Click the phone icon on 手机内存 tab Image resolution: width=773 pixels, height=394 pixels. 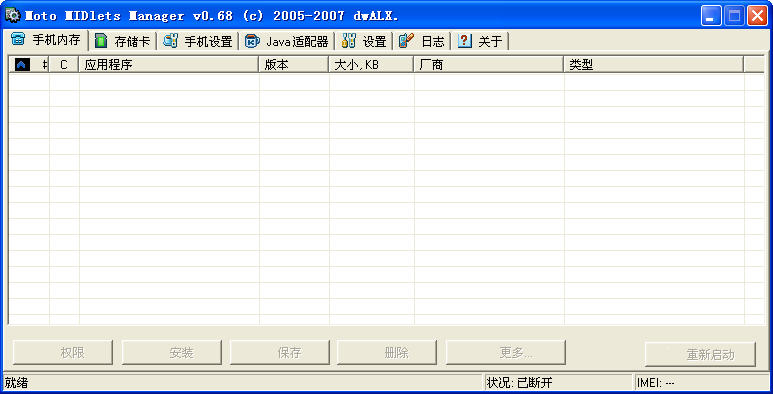point(18,40)
